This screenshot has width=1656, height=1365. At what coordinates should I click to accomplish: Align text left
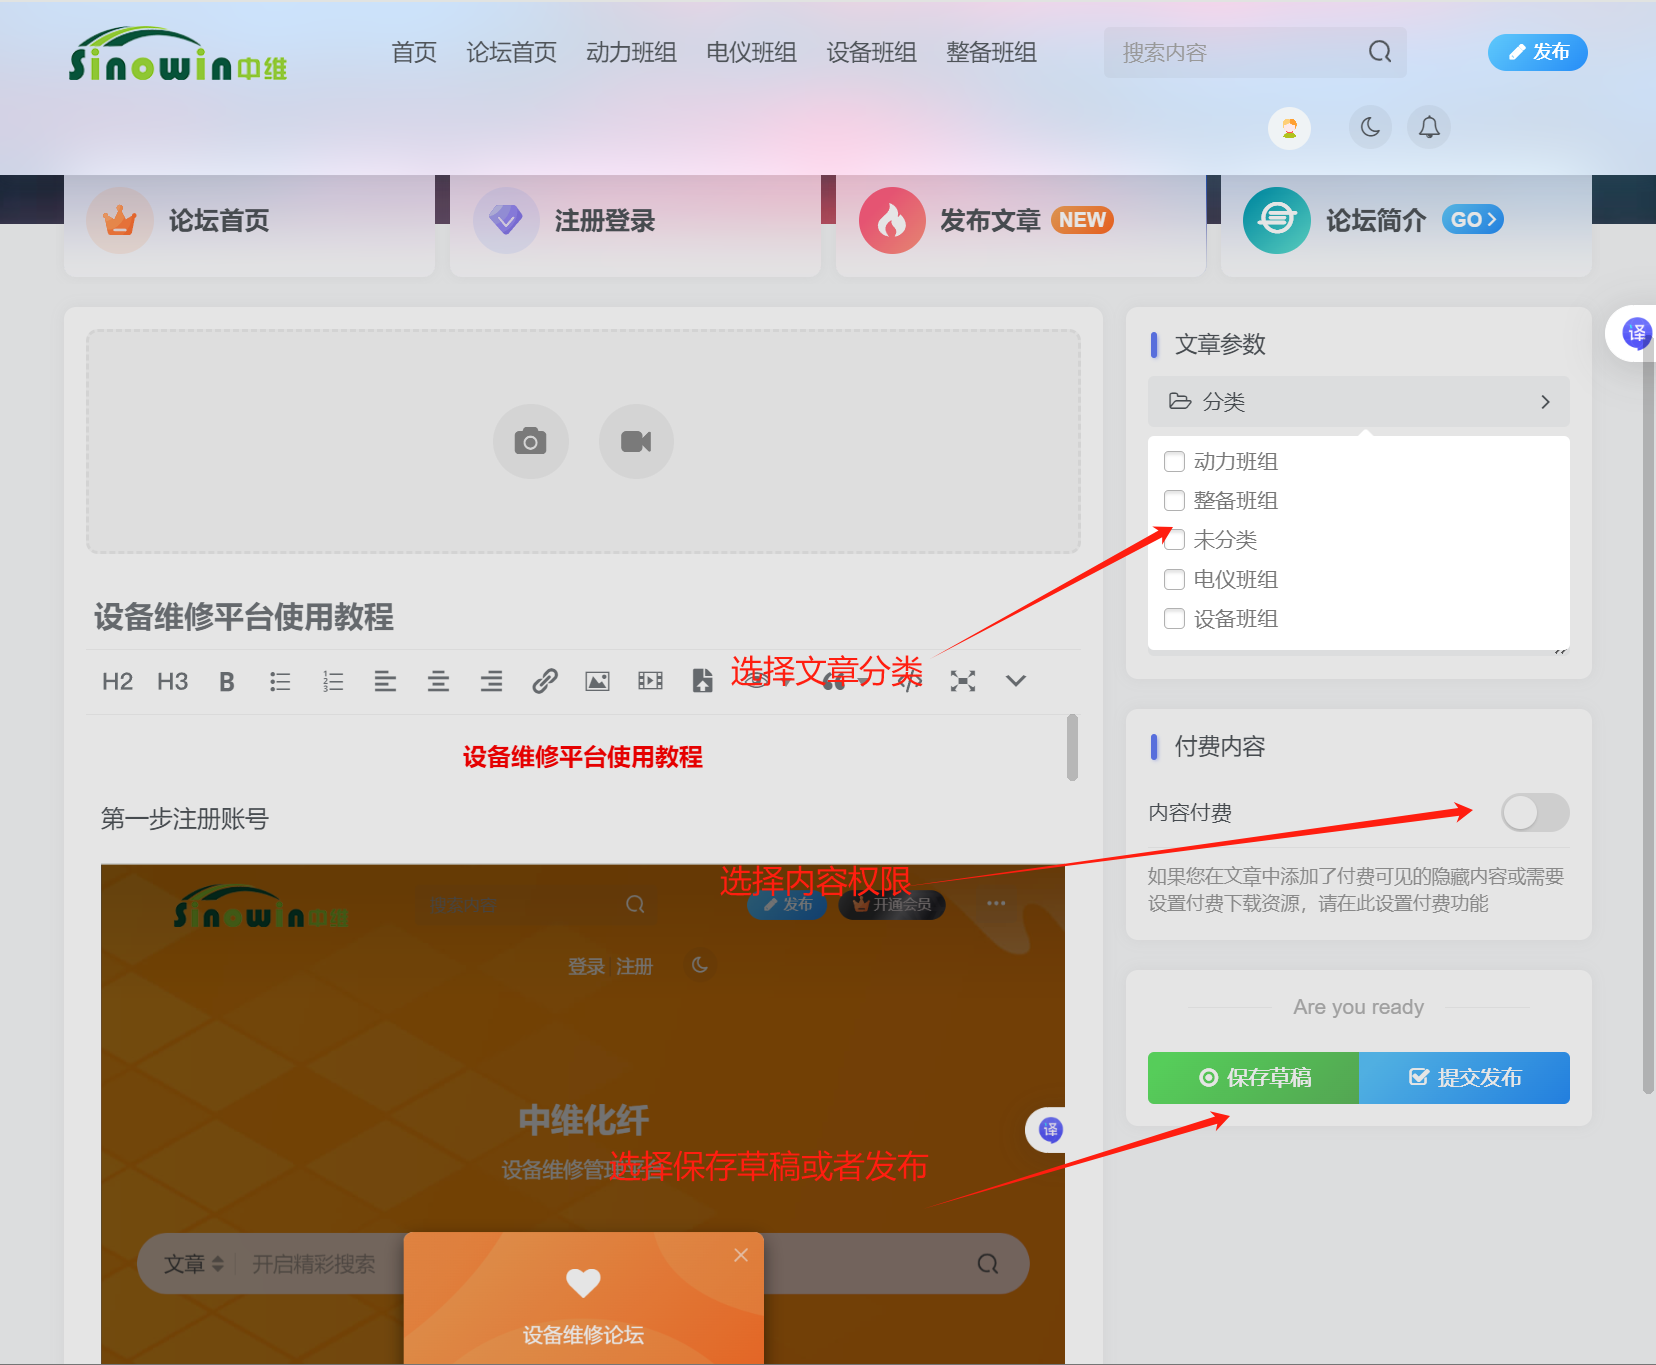(385, 682)
